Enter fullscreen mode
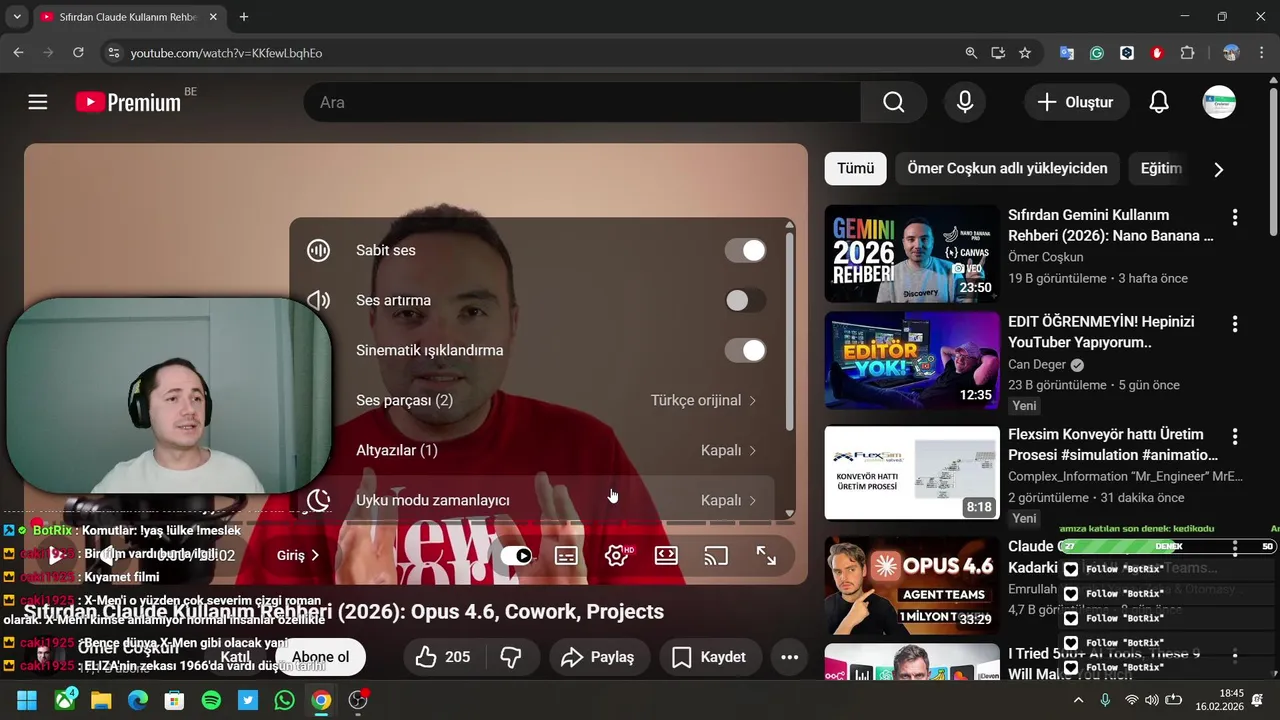This screenshot has width=1280, height=720. 766,556
